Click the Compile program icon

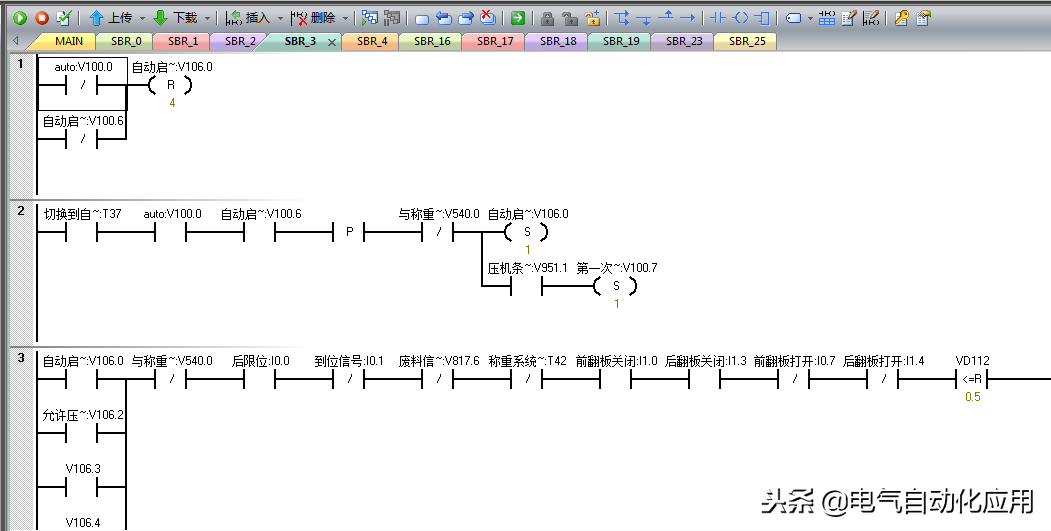click(64, 18)
